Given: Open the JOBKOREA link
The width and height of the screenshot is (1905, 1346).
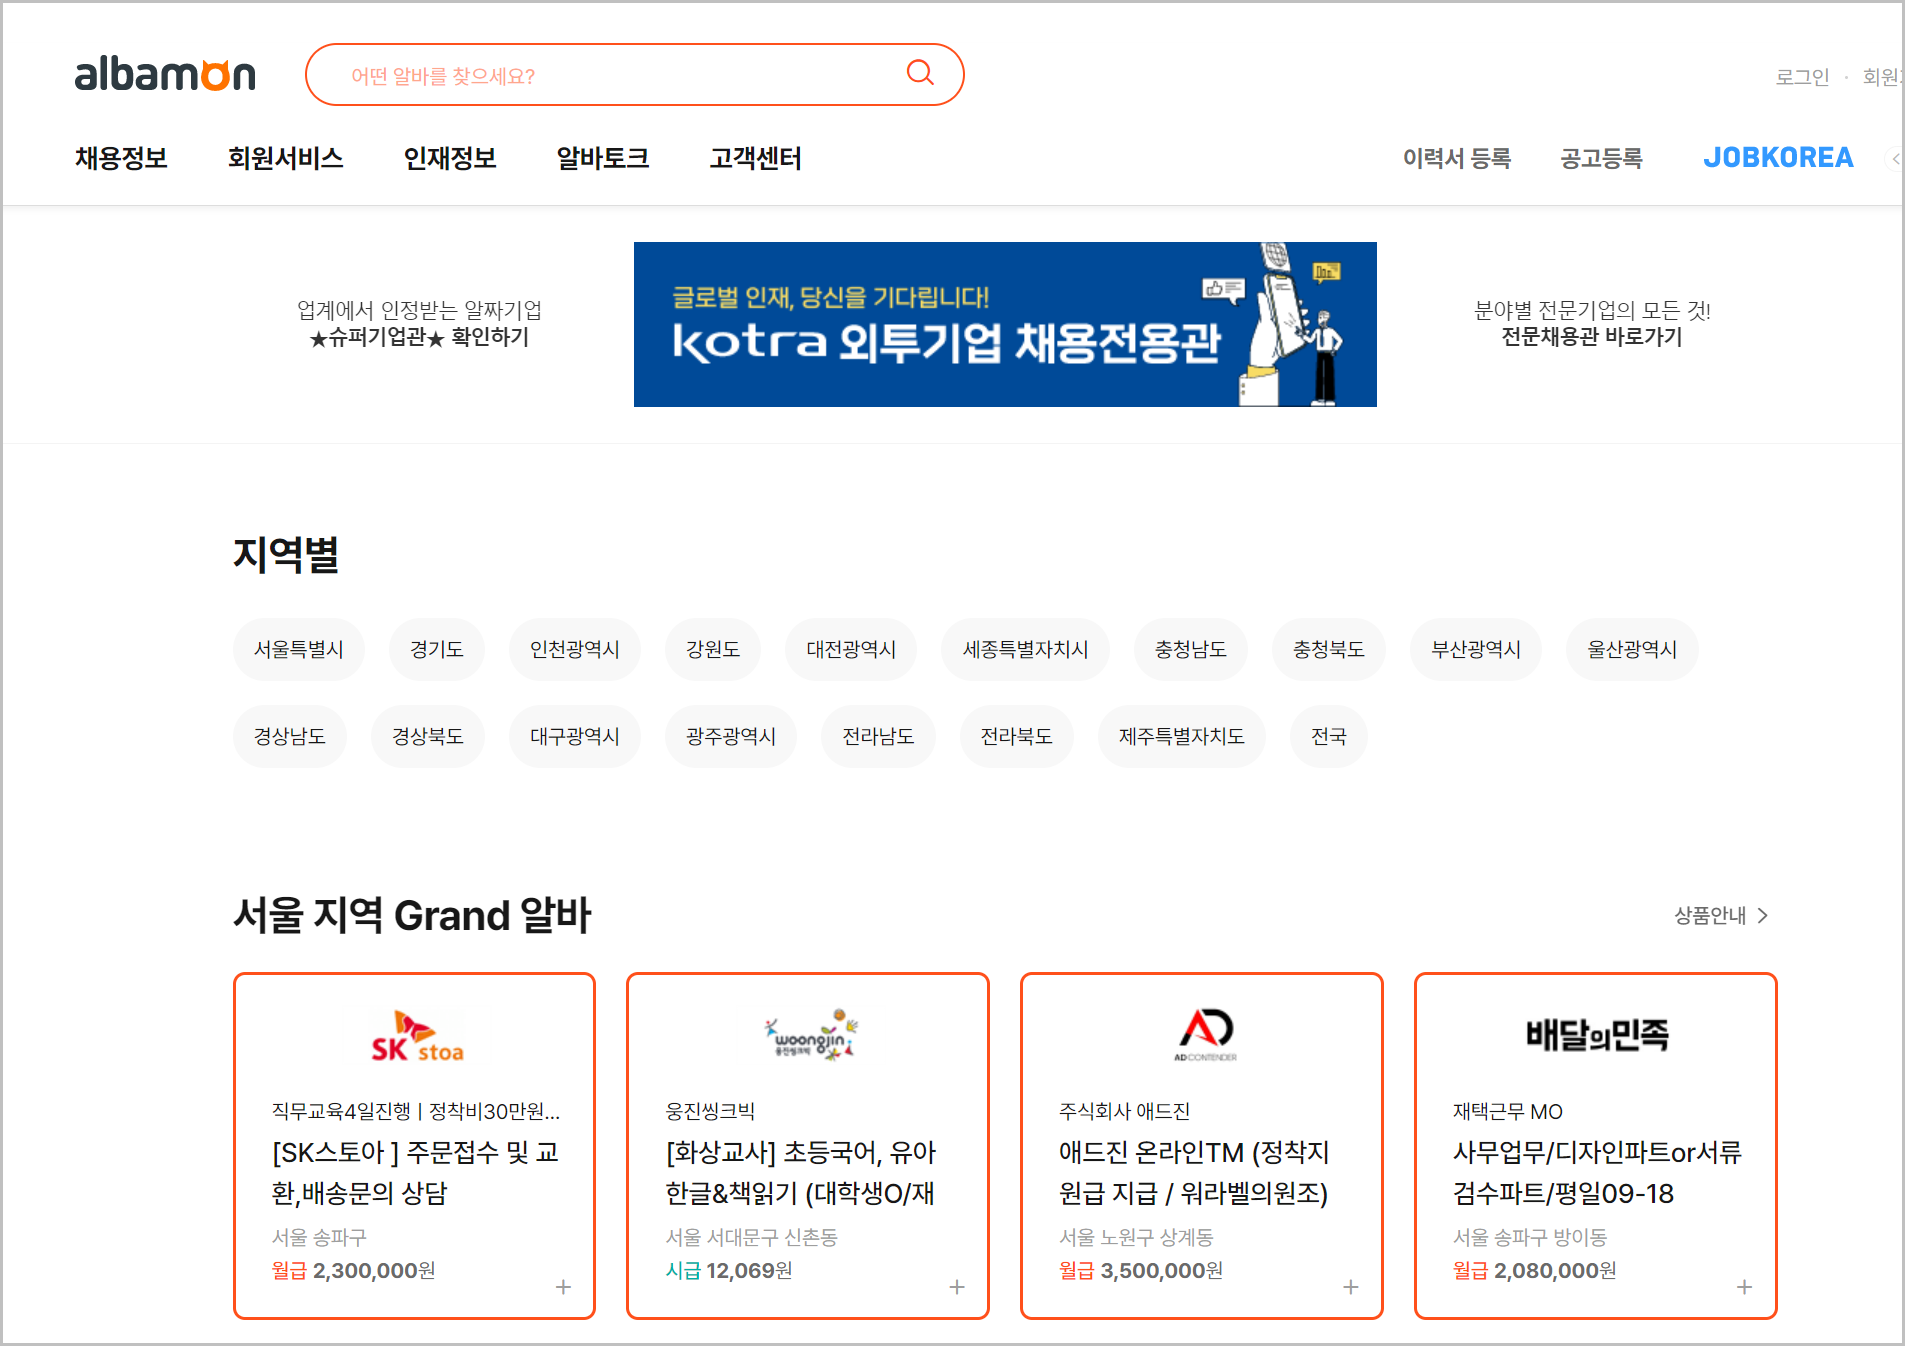Looking at the screenshot, I should point(1778,158).
